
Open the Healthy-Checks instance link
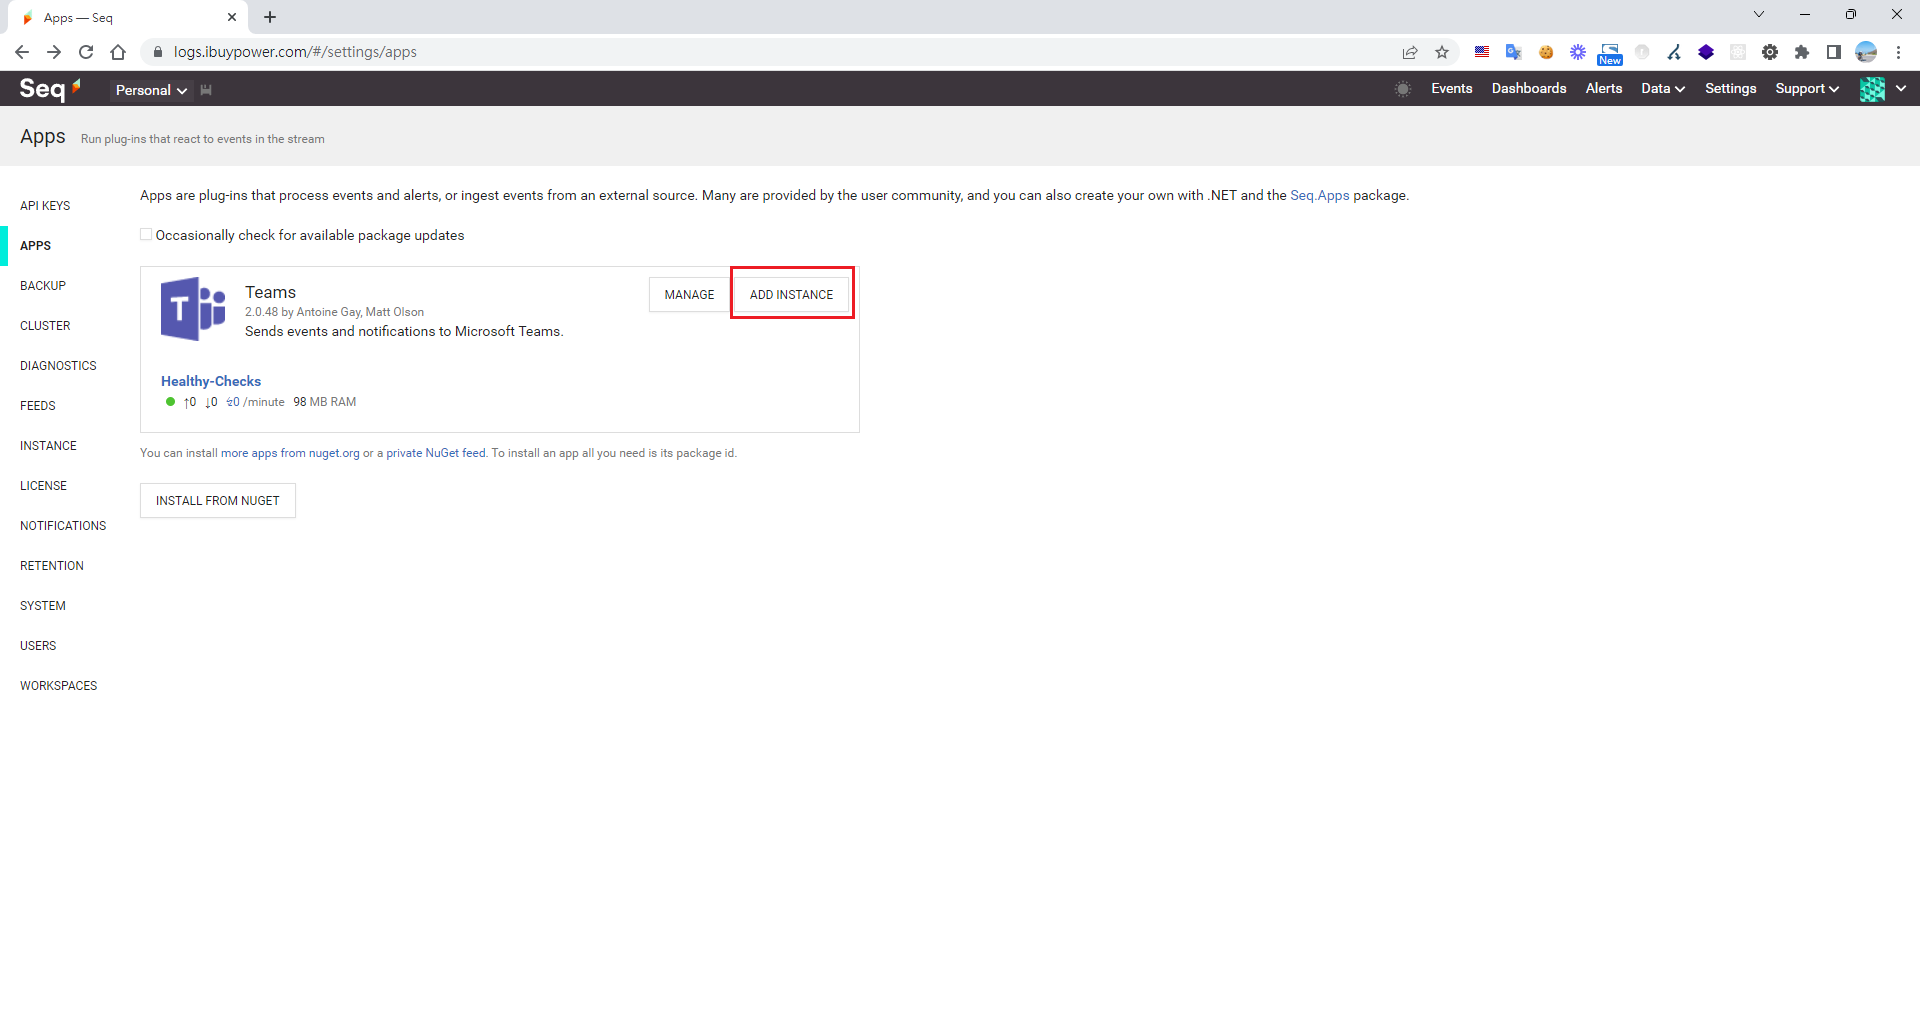[211, 381]
